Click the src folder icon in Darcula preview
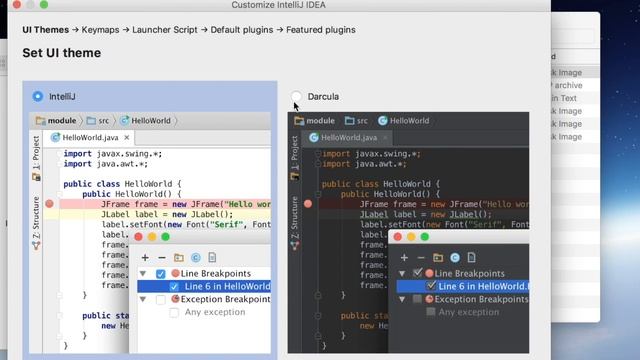This screenshot has height=360, width=640. [x=349, y=121]
